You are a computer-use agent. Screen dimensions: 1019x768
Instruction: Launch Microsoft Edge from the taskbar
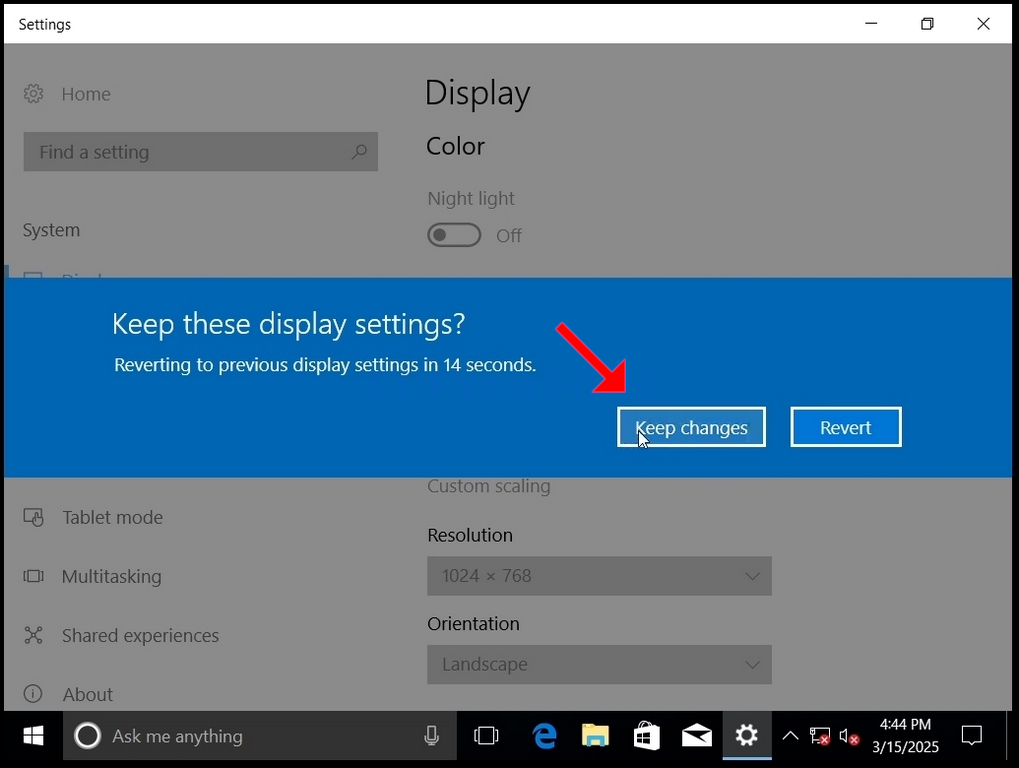pyautogui.click(x=545, y=736)
